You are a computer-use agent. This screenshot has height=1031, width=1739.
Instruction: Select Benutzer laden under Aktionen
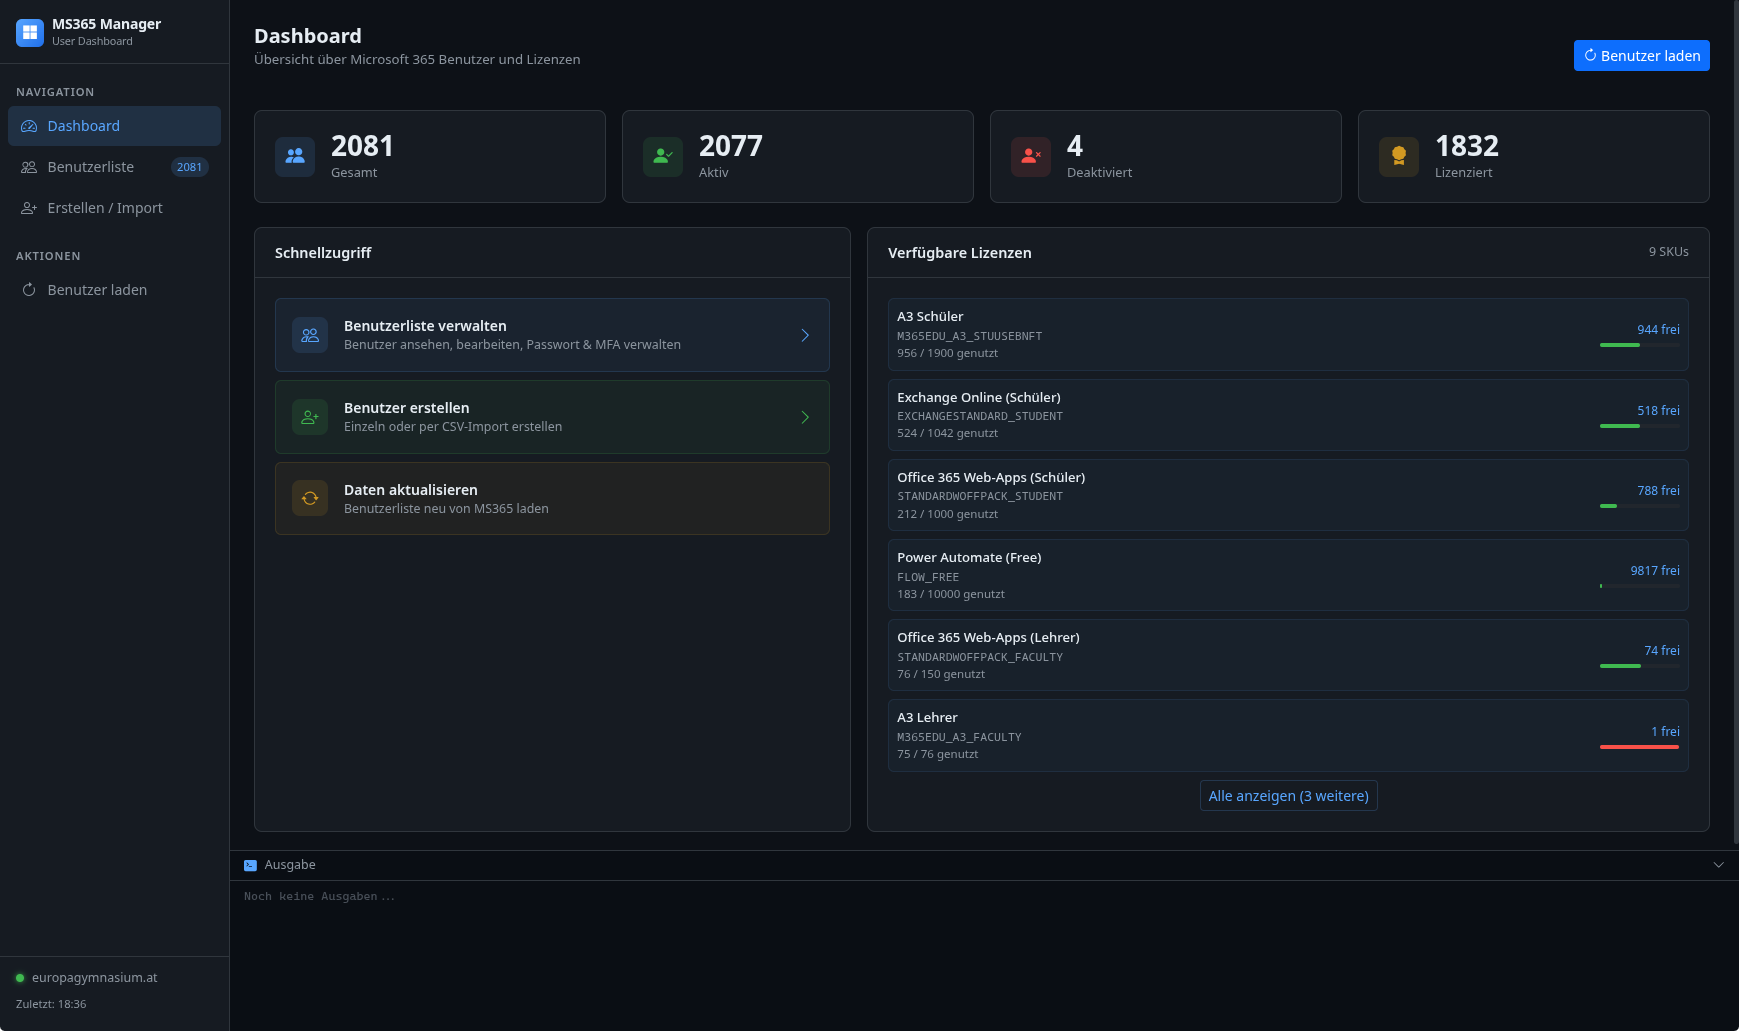coord(114,290)
